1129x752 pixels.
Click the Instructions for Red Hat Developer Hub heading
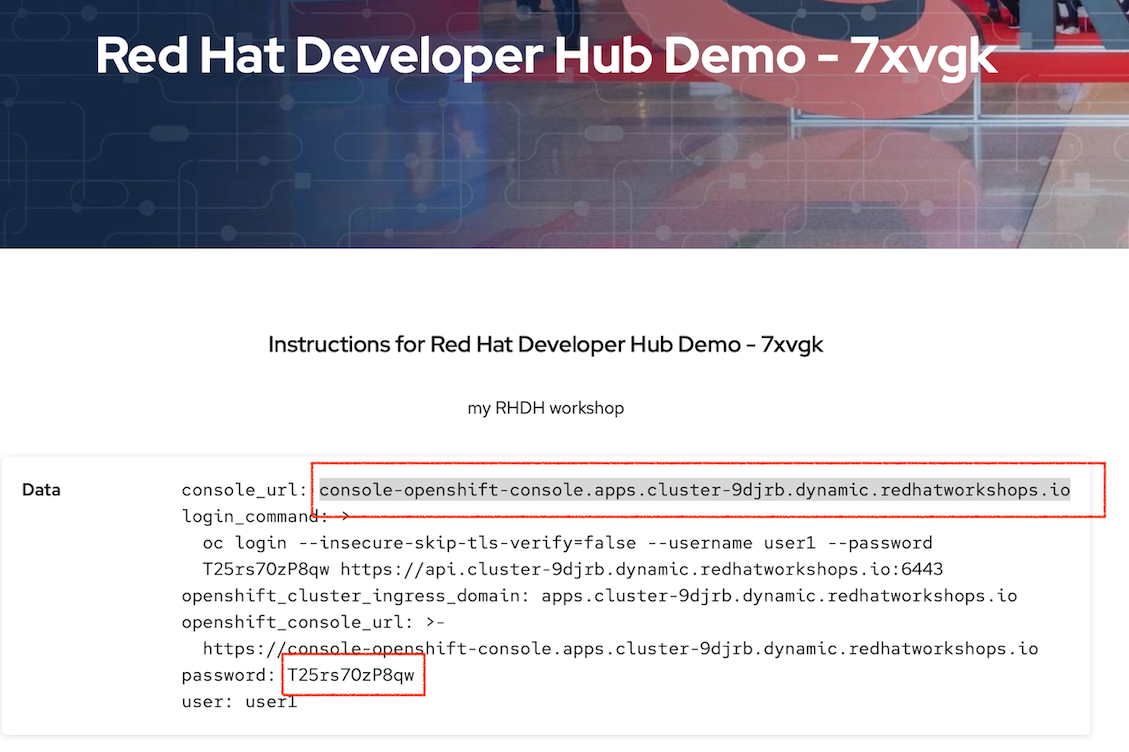coord(545,345)
